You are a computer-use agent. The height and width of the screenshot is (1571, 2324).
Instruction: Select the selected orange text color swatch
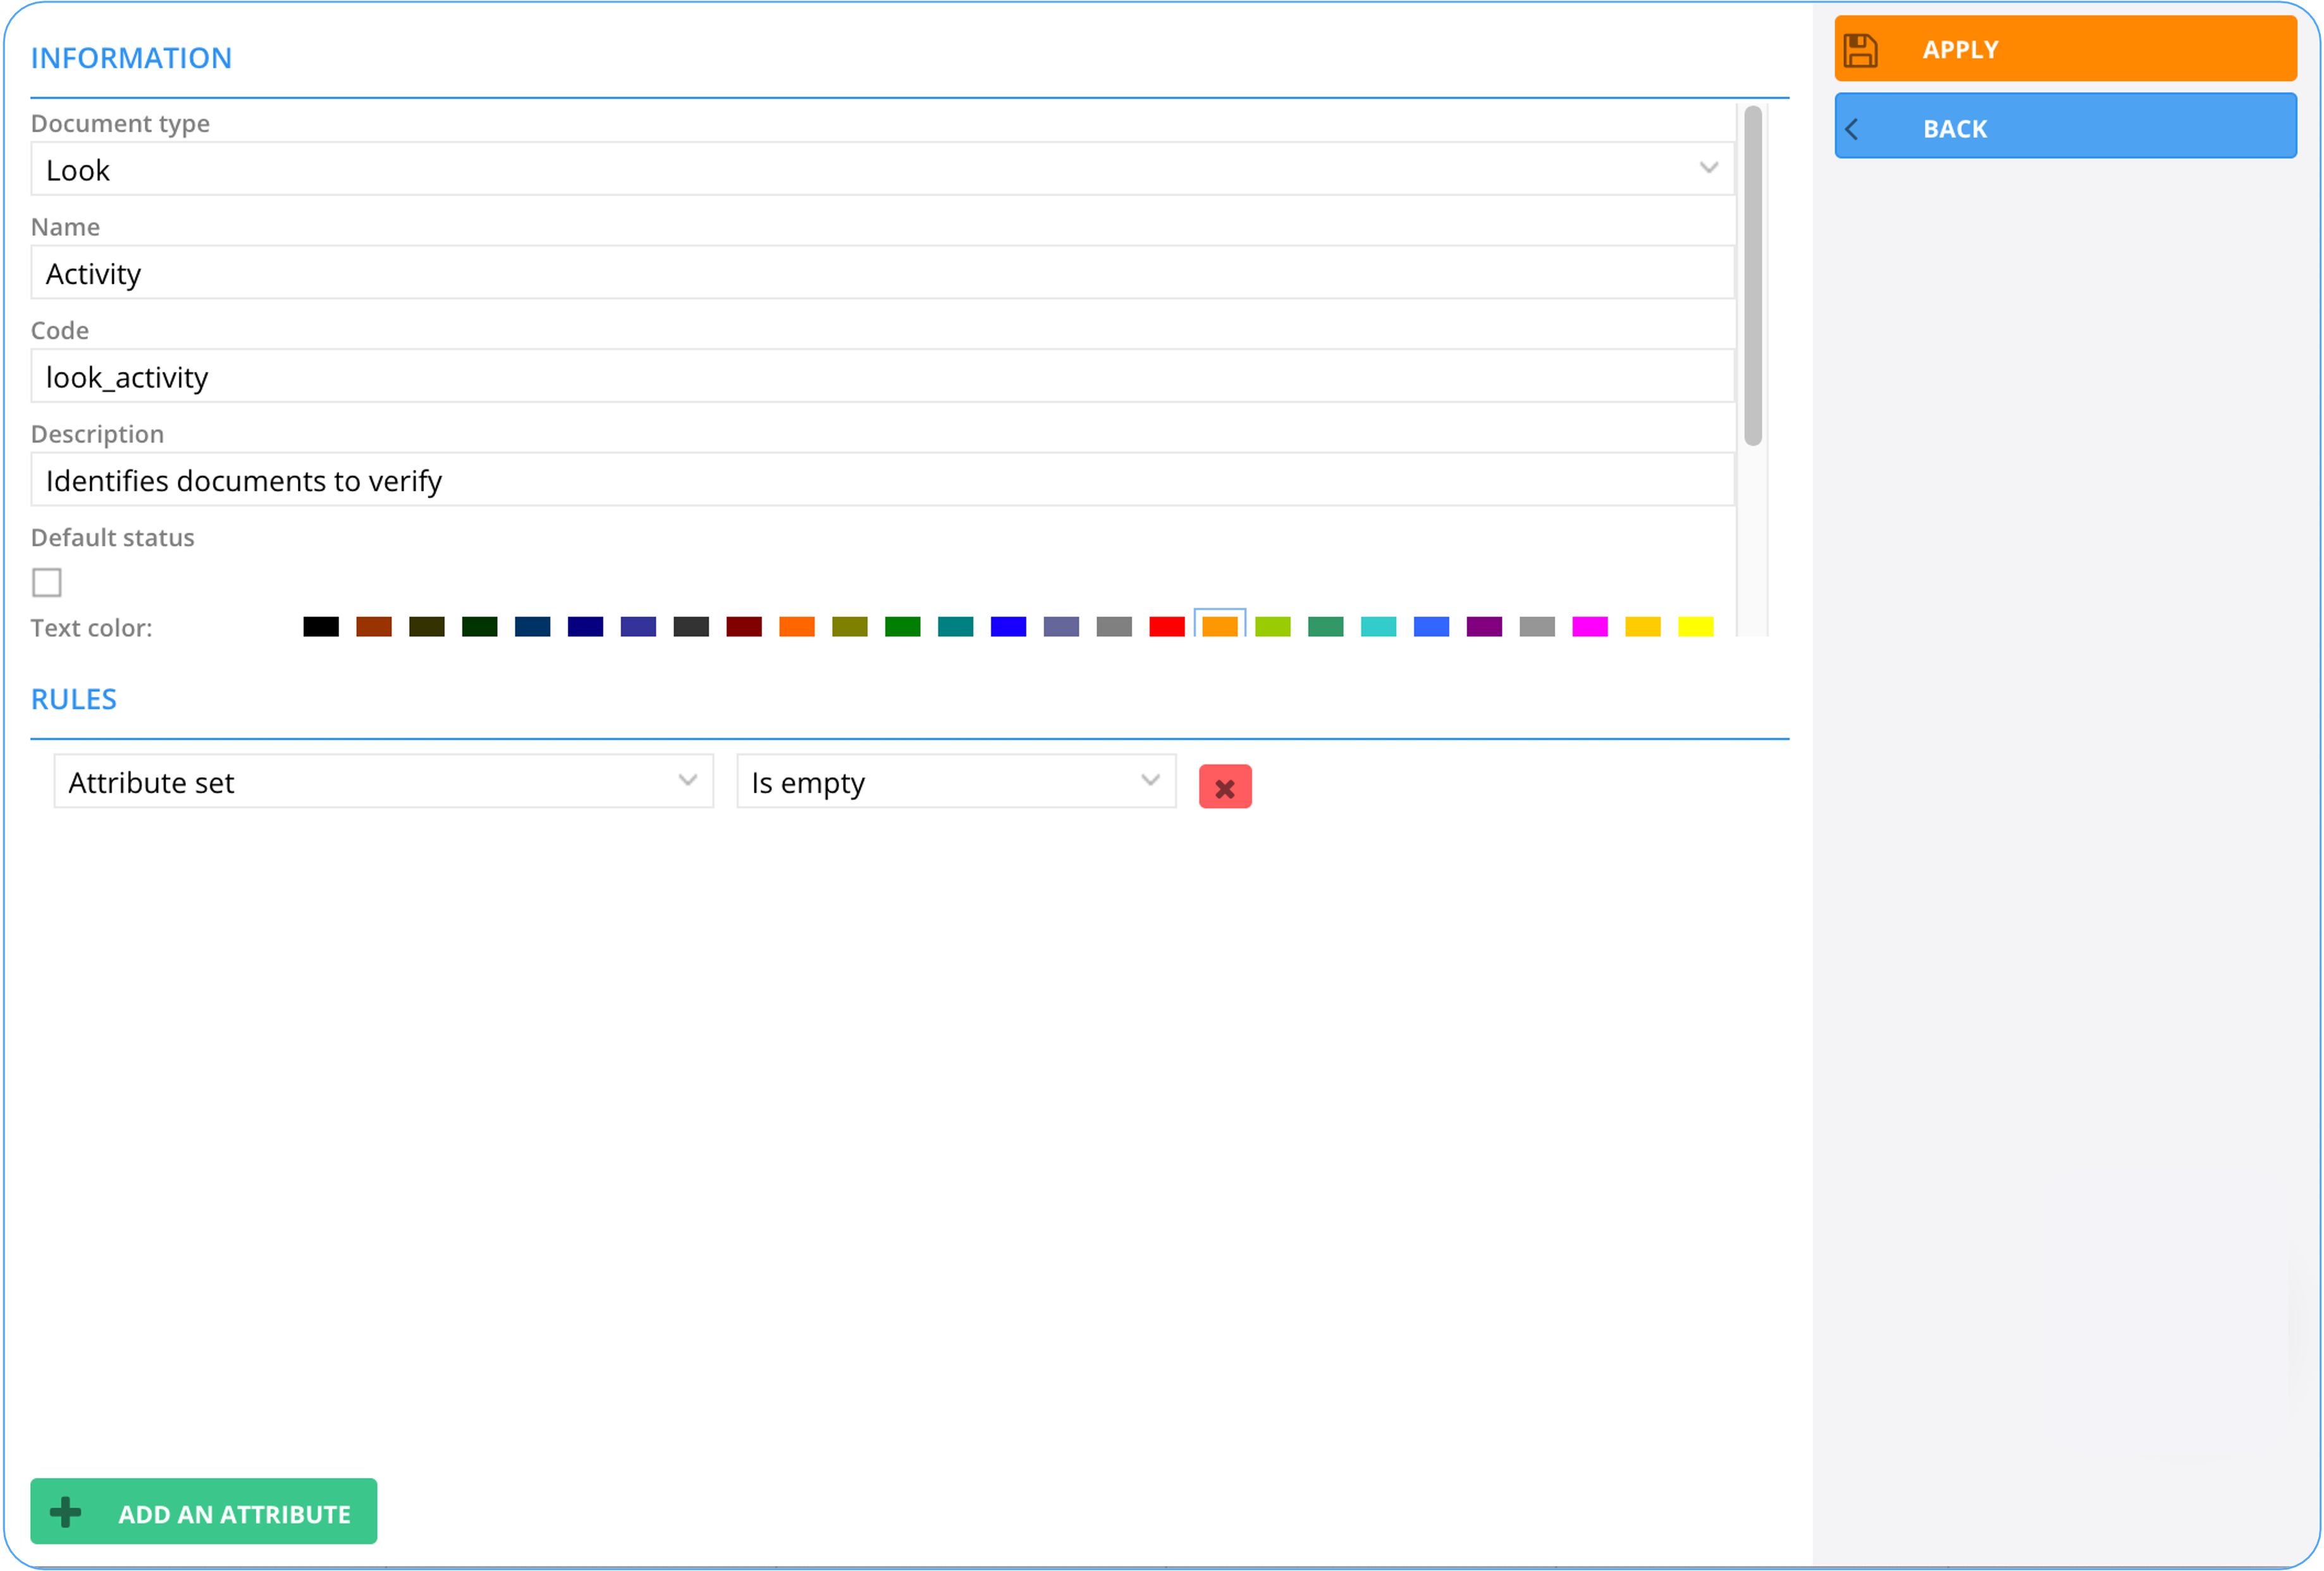1220,627
